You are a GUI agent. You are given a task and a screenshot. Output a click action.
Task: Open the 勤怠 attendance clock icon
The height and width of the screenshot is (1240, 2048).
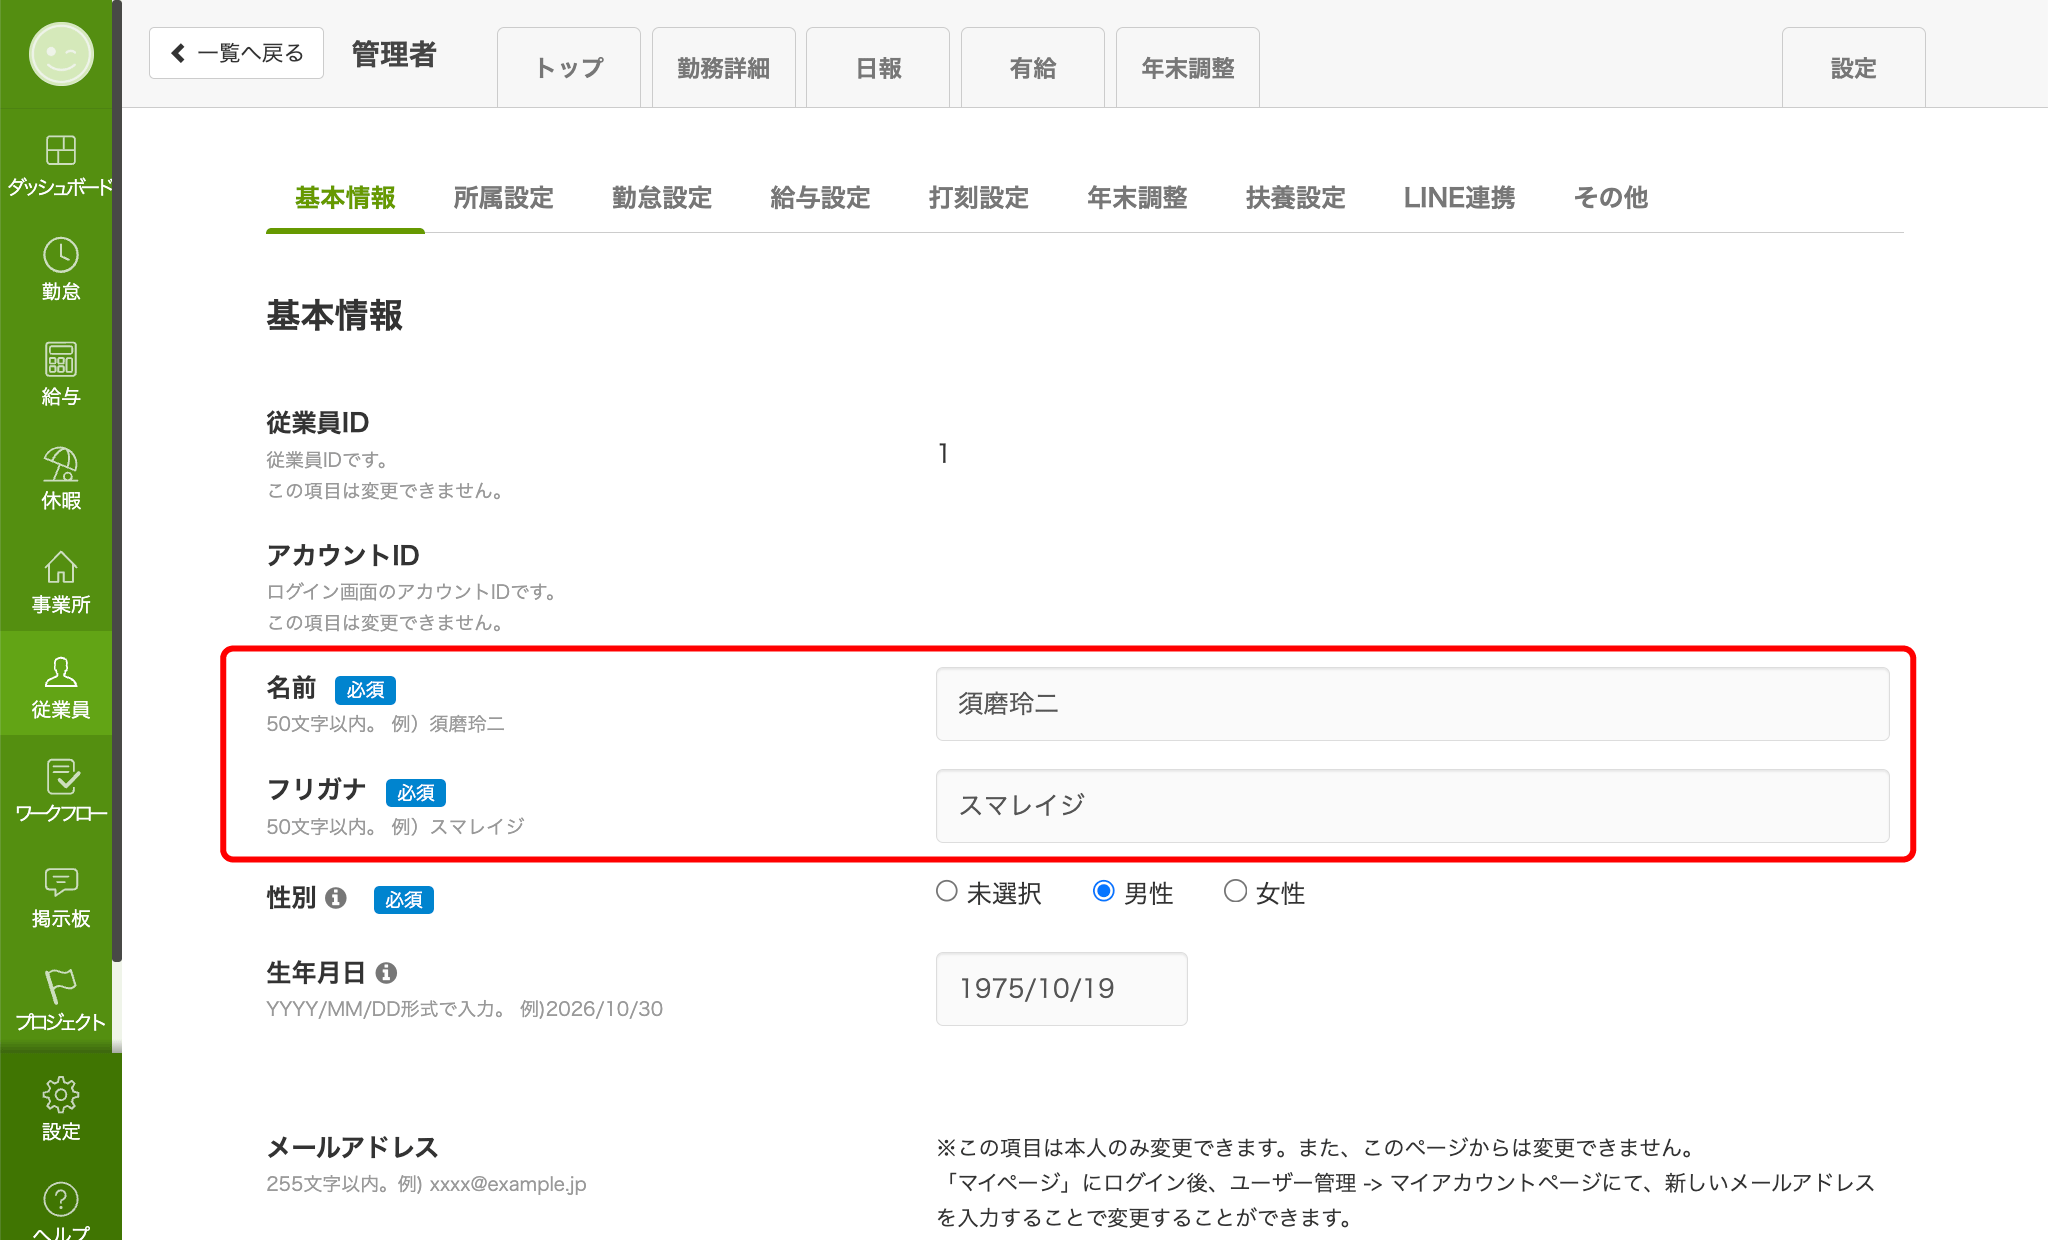[60, 255]
